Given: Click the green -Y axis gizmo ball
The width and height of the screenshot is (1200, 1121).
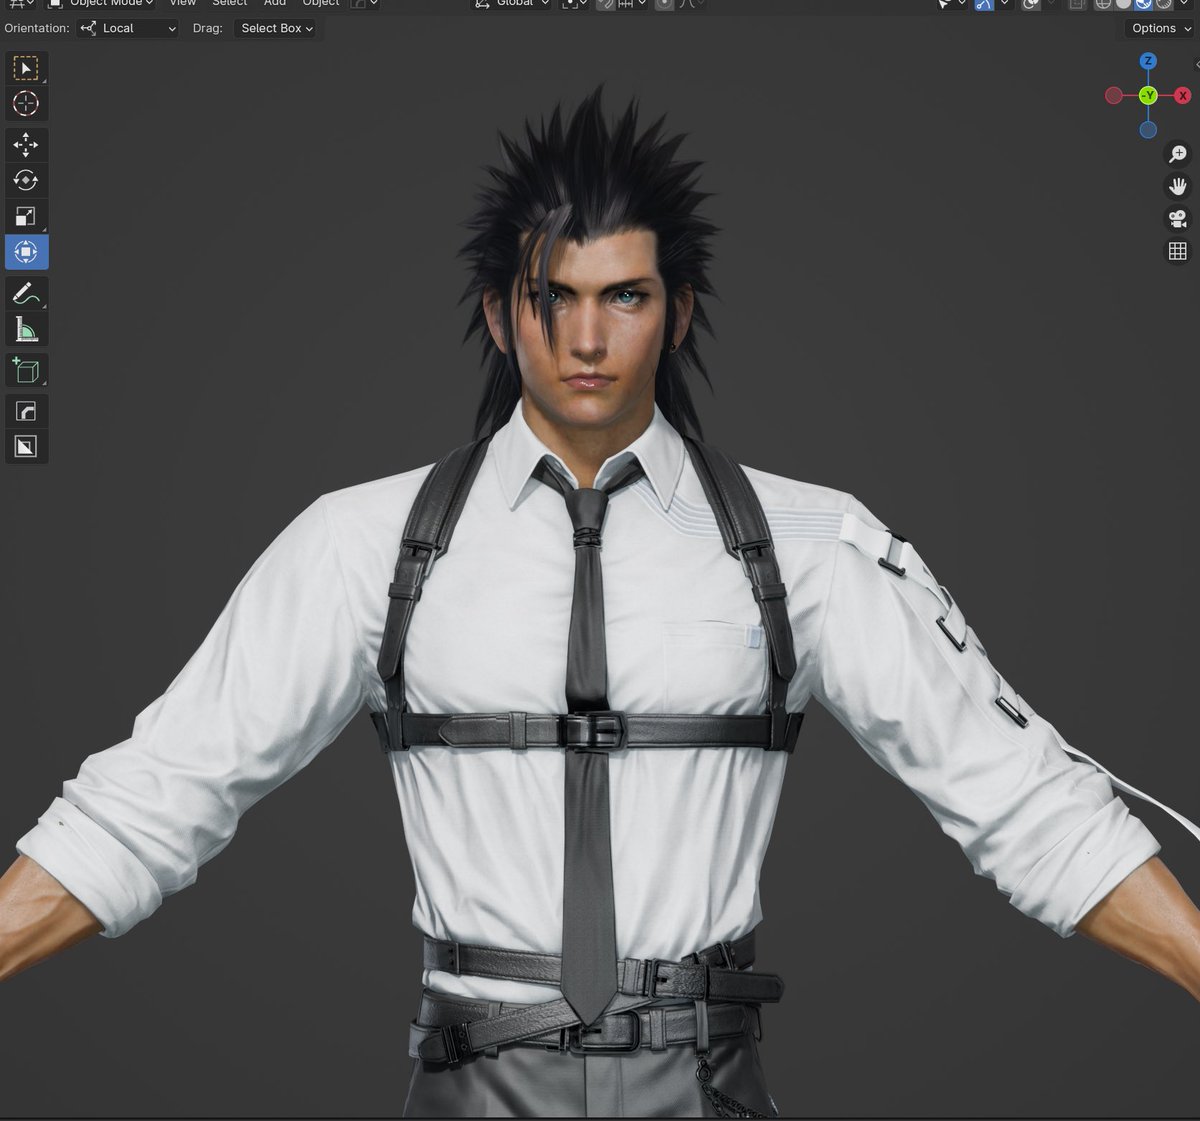Looking at the screenshot, I should 1148,96.
